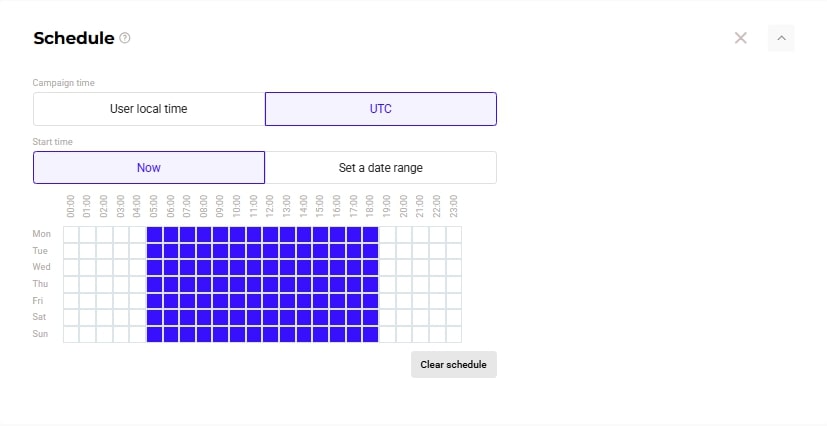Image resolution: width=827 pixels, height=426 pixels.
Task: Toggle Monday 00:00 empty cell
Action: (x=71, y=235)
